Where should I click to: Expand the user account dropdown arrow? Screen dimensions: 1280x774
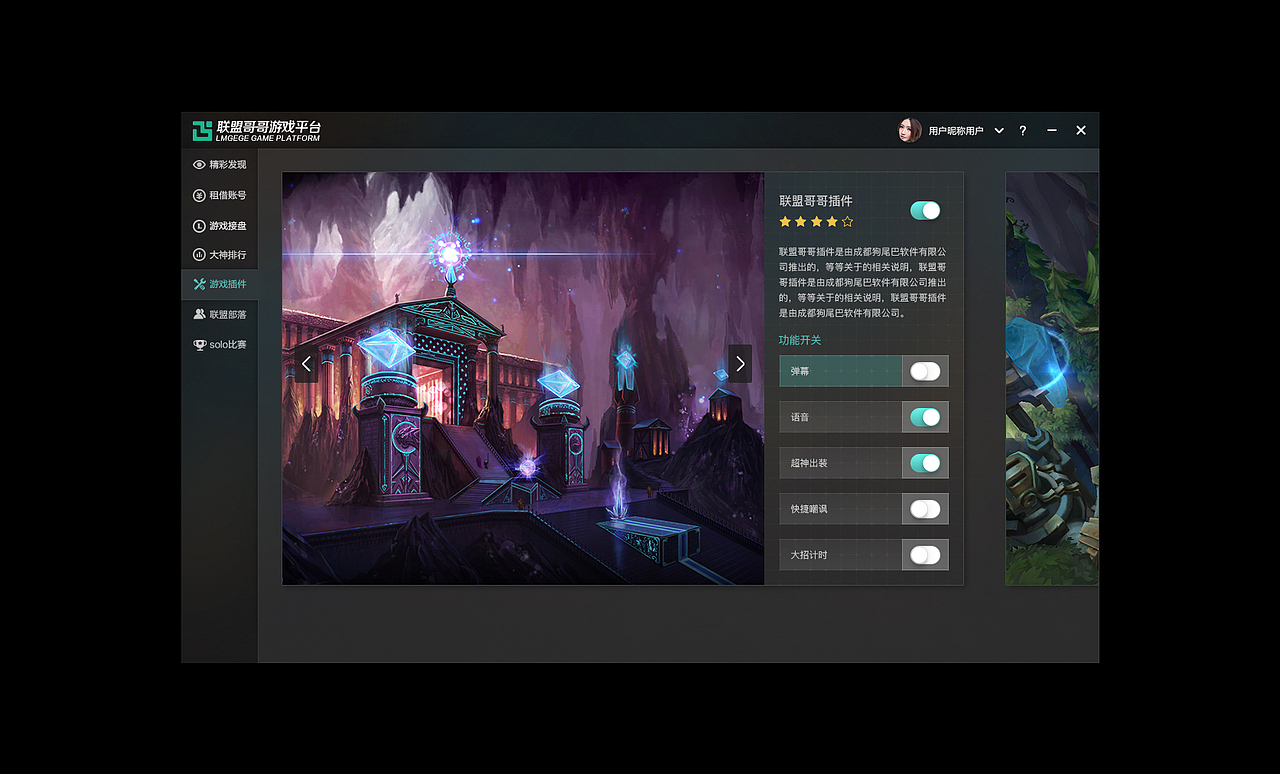click(999, 131)
